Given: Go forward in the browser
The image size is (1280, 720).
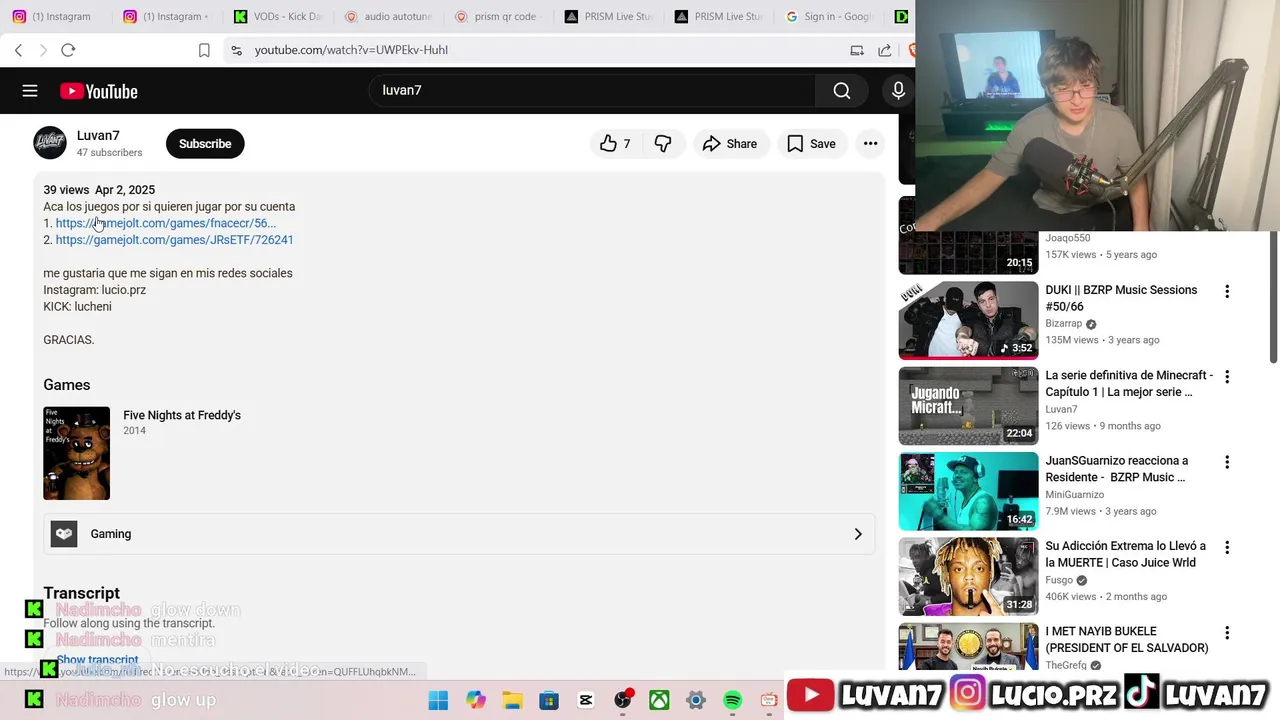Looking at the screenshot, I should coord(43,50).
